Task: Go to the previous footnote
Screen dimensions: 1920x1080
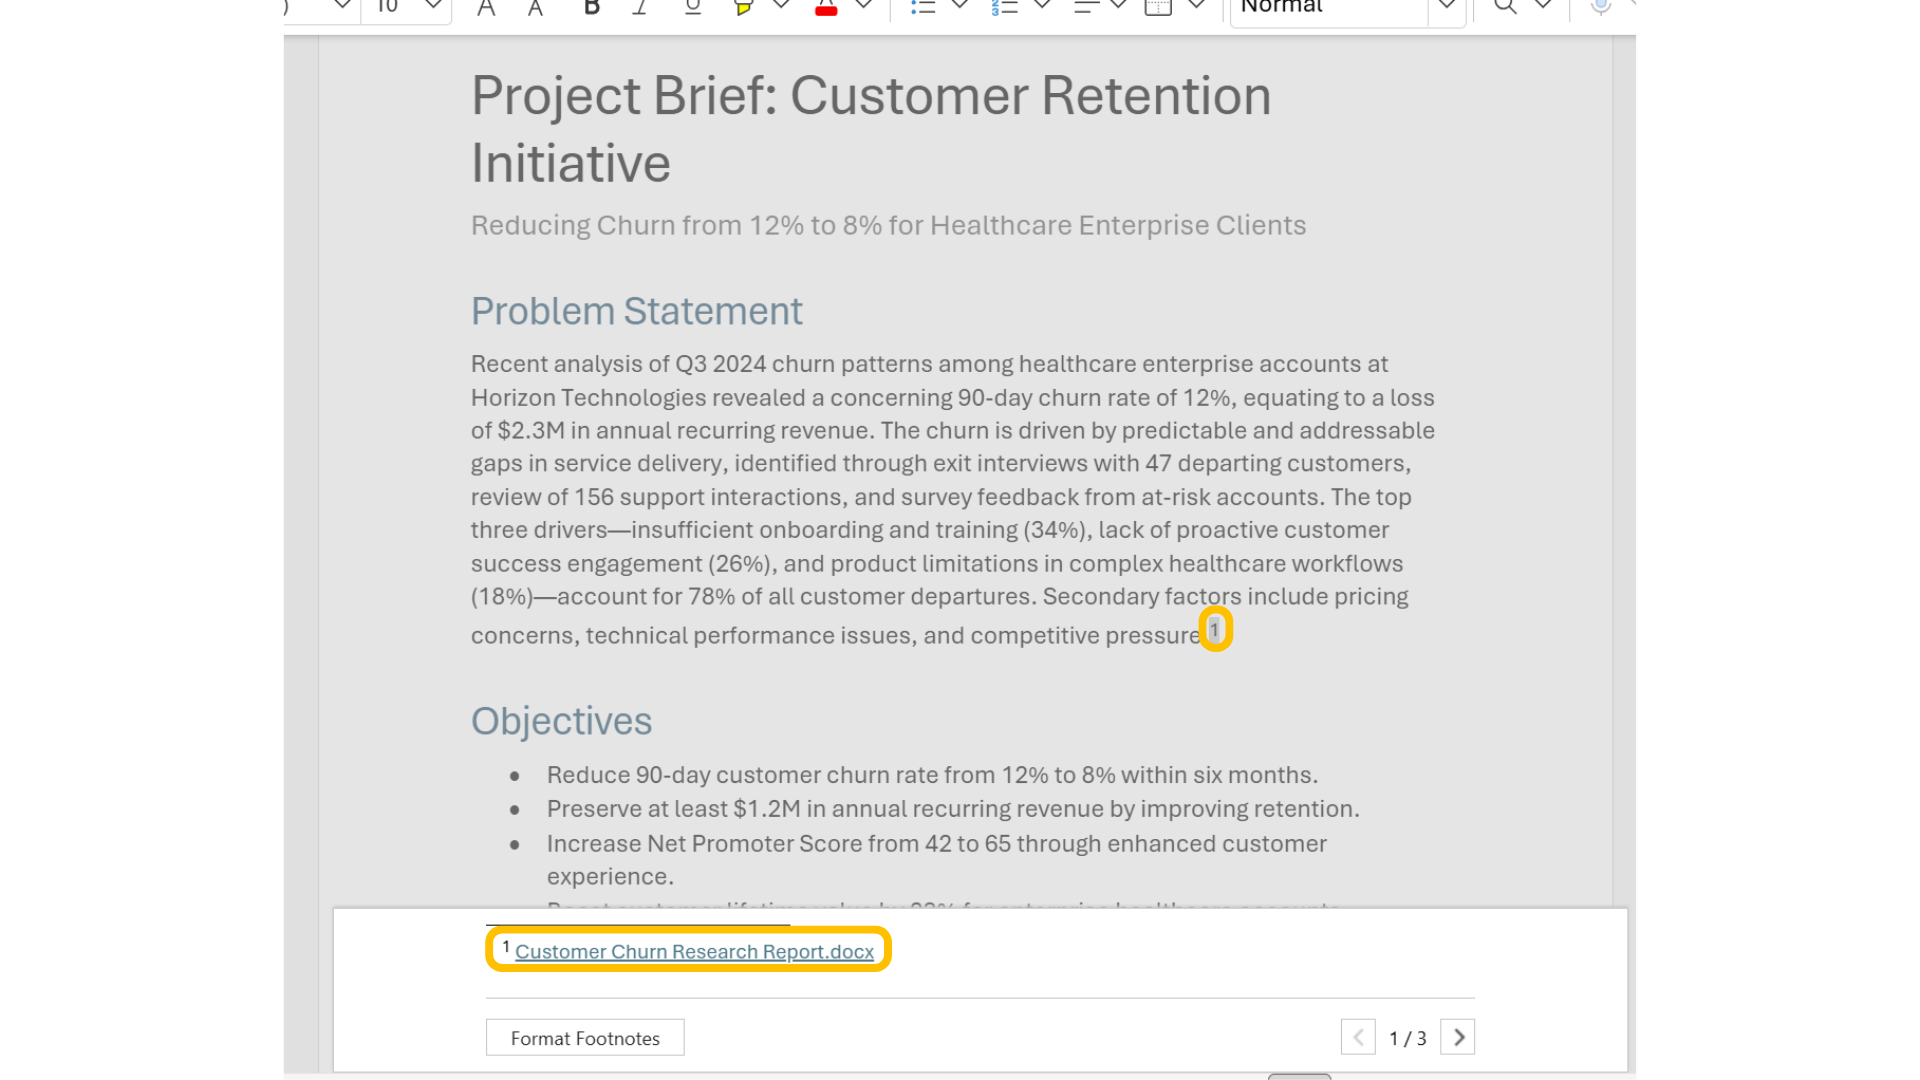Action: [1358, 1038]
